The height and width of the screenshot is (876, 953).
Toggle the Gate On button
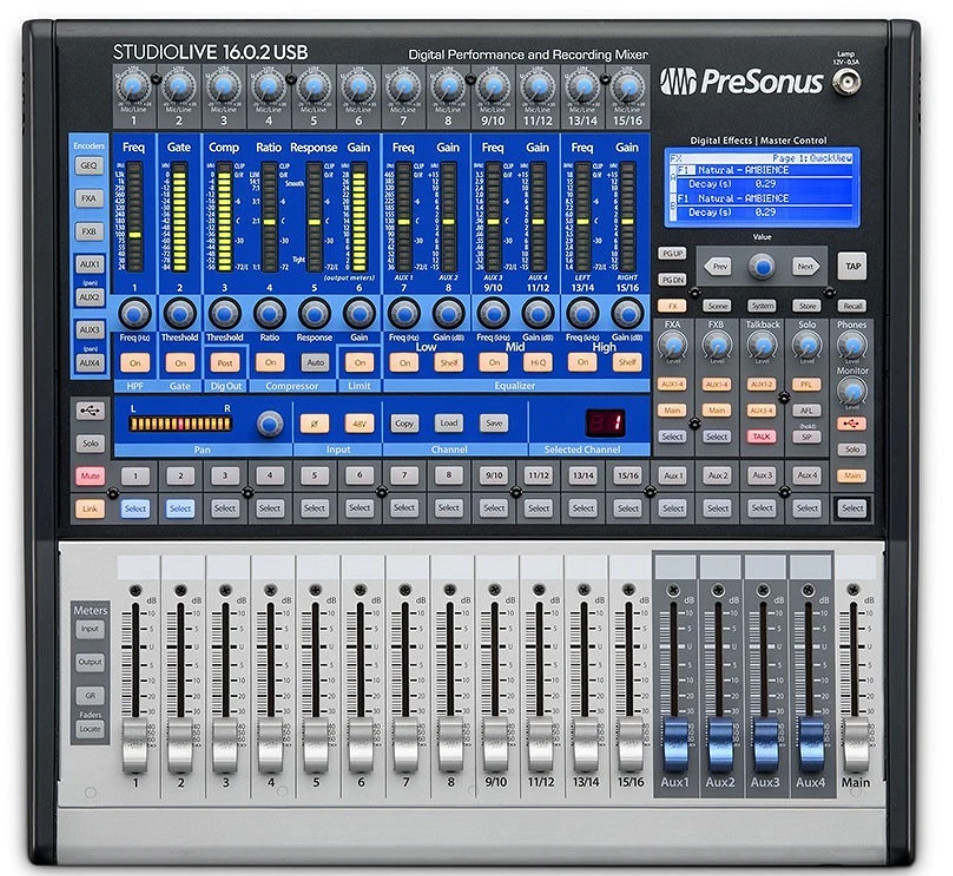180,363
